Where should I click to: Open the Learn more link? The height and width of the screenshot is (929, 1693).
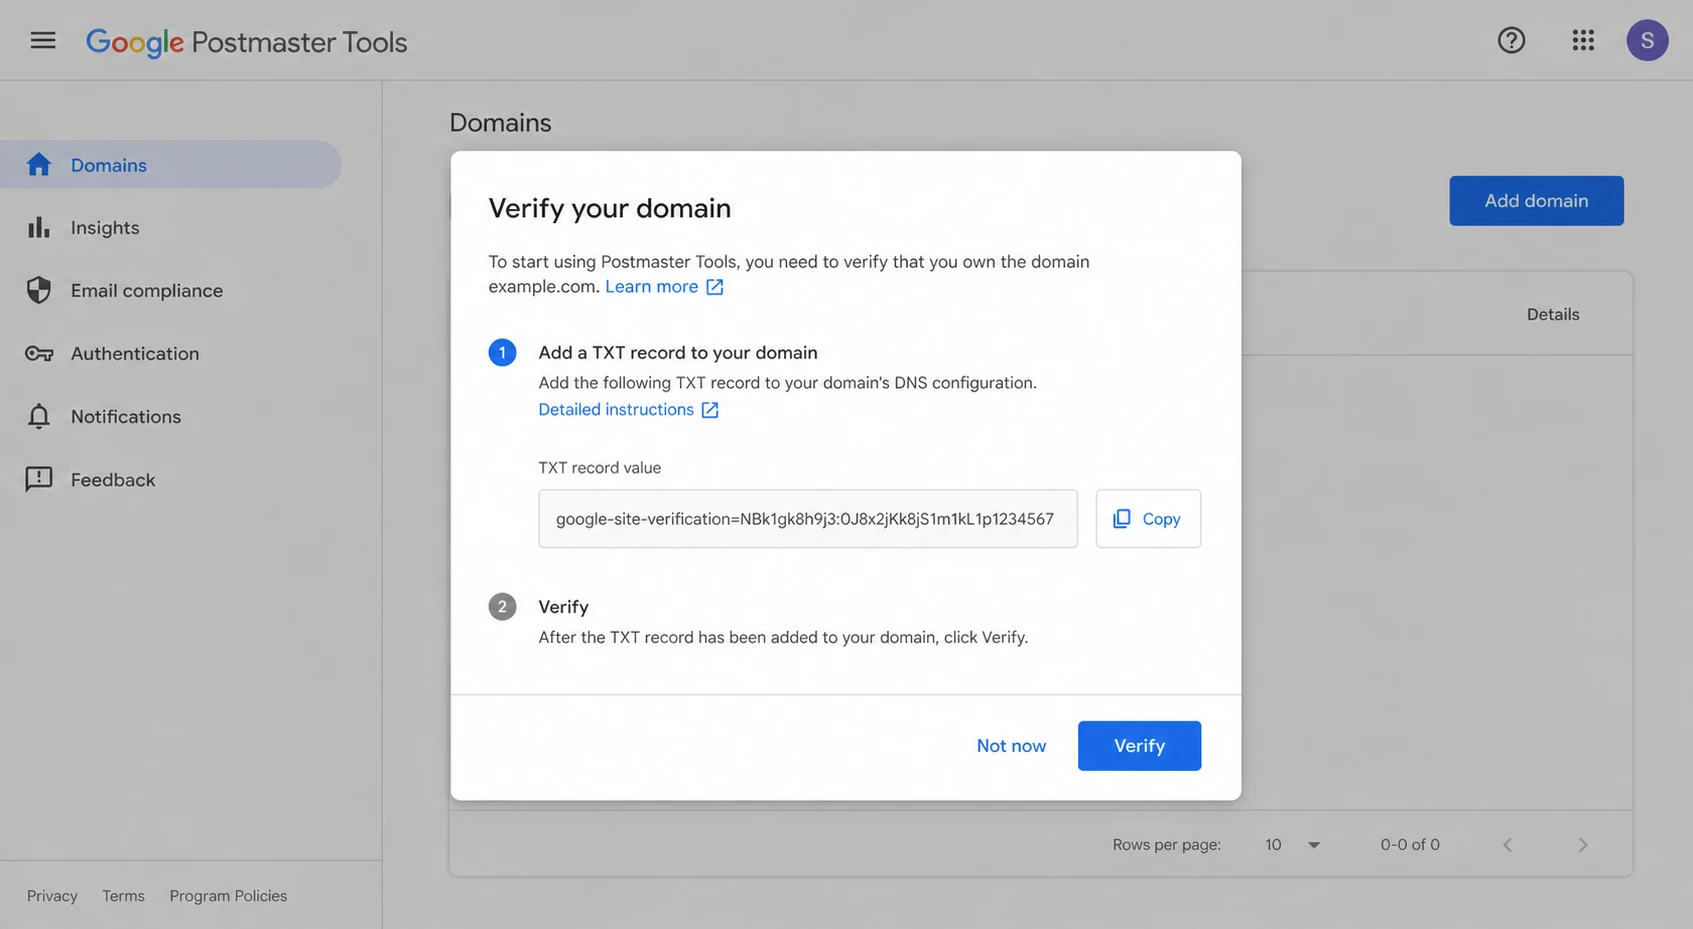(x=652, y=287)
